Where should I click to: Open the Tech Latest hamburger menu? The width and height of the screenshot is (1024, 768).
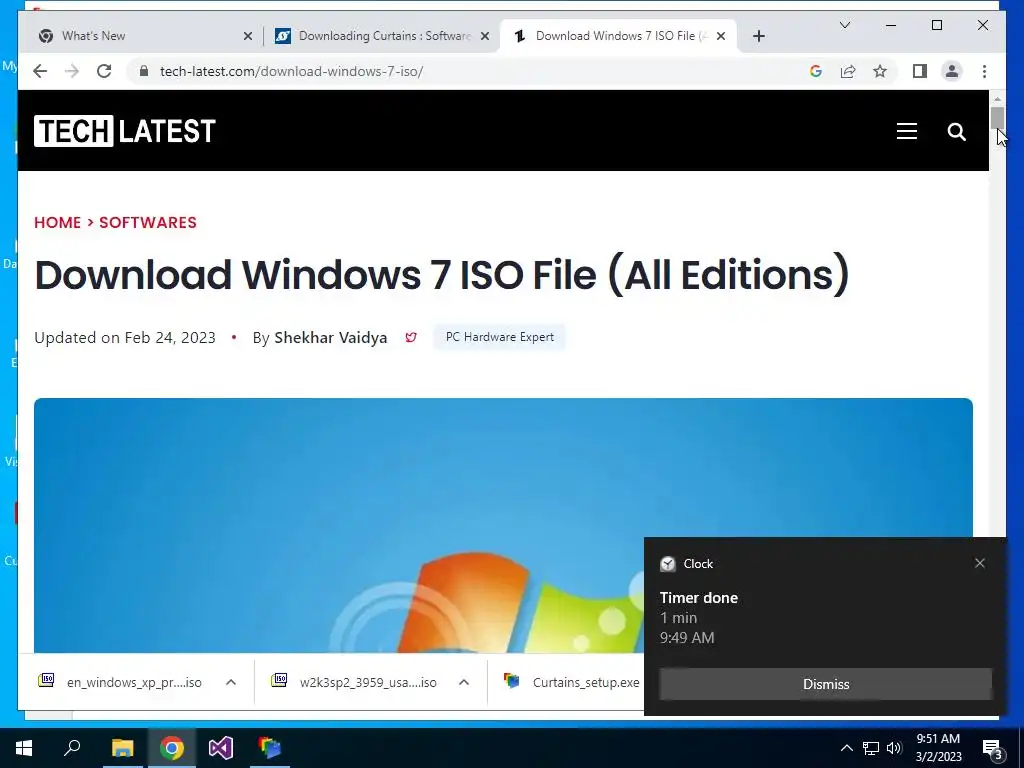coord(906,131)
